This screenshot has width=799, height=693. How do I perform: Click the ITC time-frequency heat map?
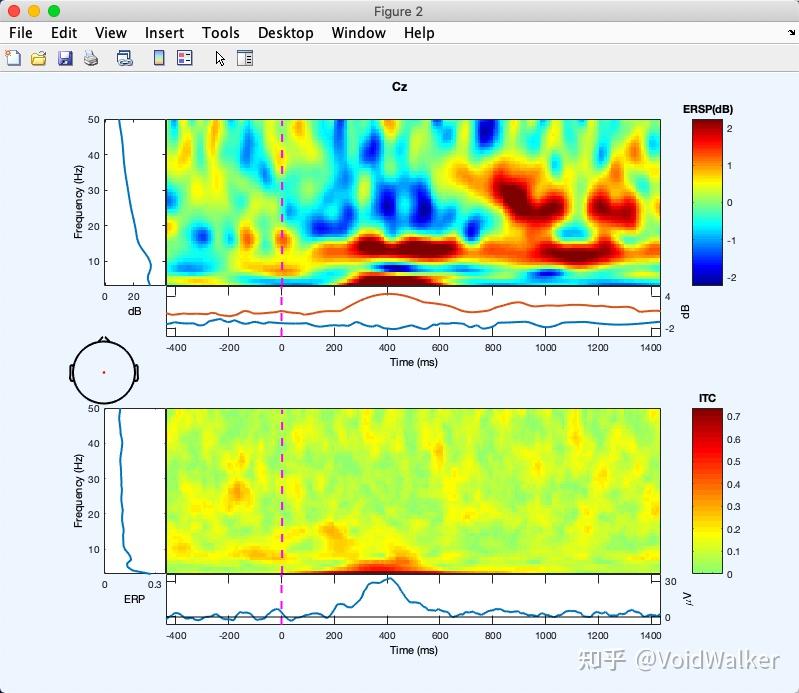[x=413, y=491]
